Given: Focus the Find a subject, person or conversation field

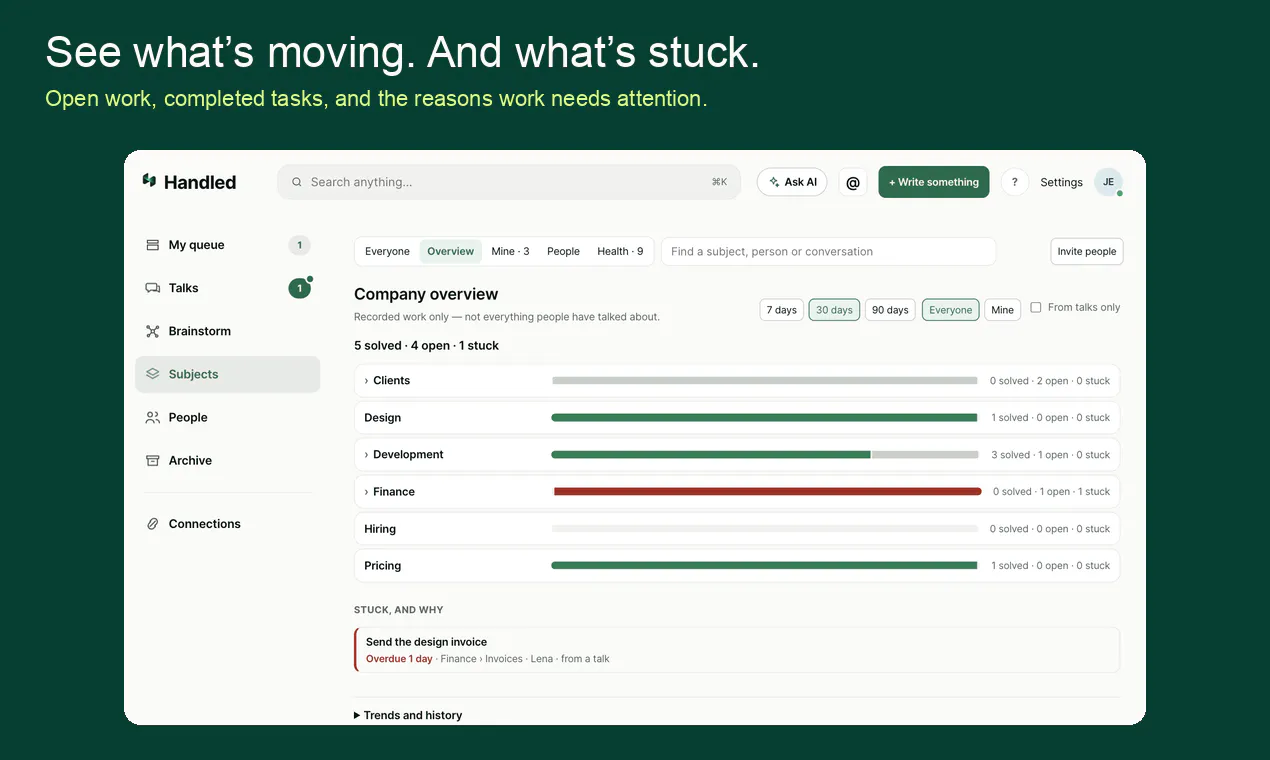Looking at the screenshot, I should 828,251.
